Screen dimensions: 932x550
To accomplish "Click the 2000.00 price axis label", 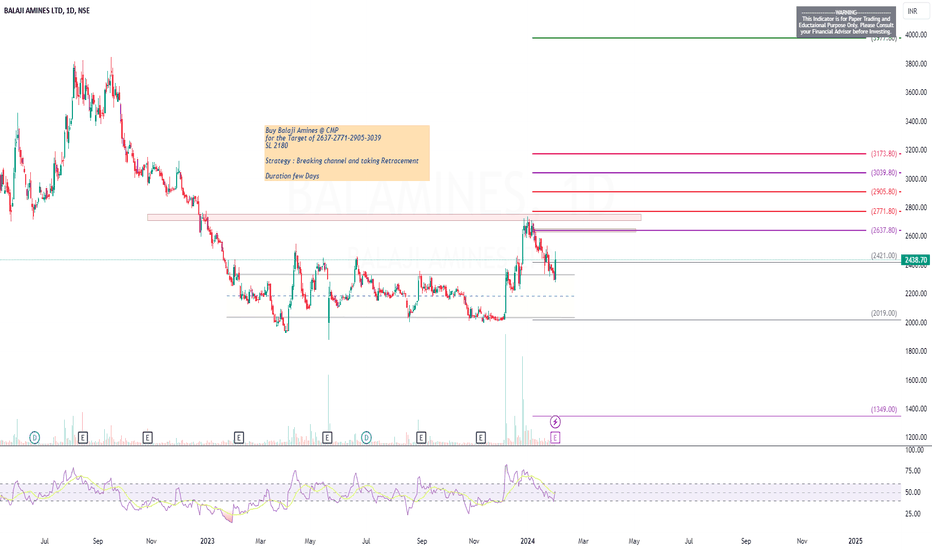I will (916, 322).
